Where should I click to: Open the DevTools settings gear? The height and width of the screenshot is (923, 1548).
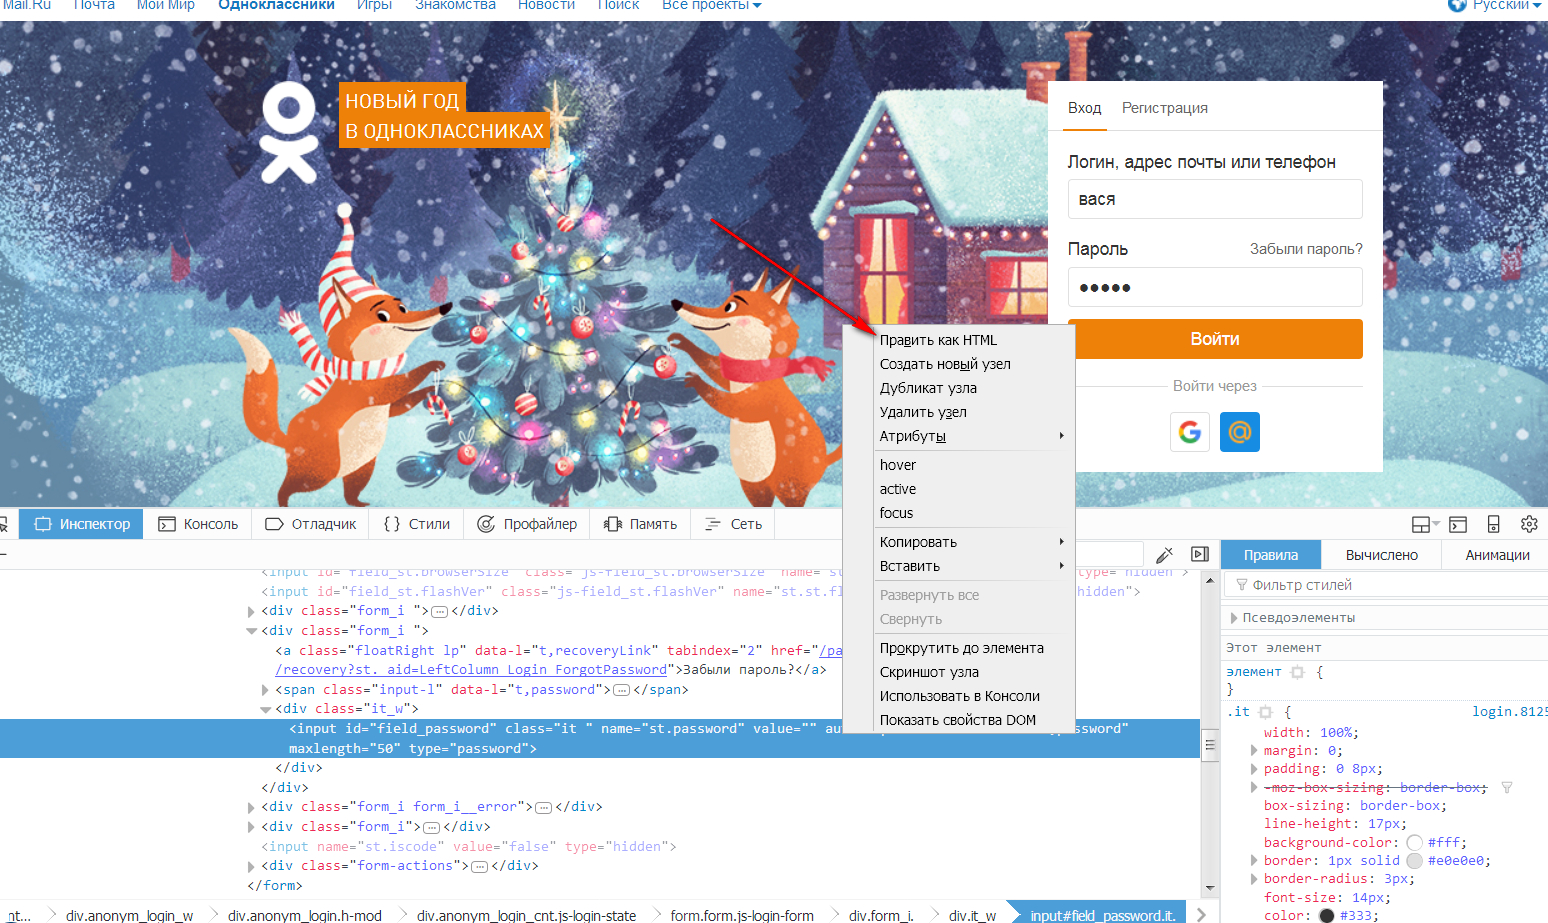1529,524
